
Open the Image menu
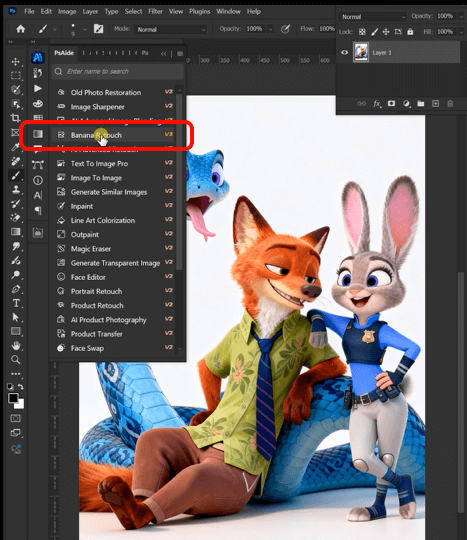tap(67, 11)
